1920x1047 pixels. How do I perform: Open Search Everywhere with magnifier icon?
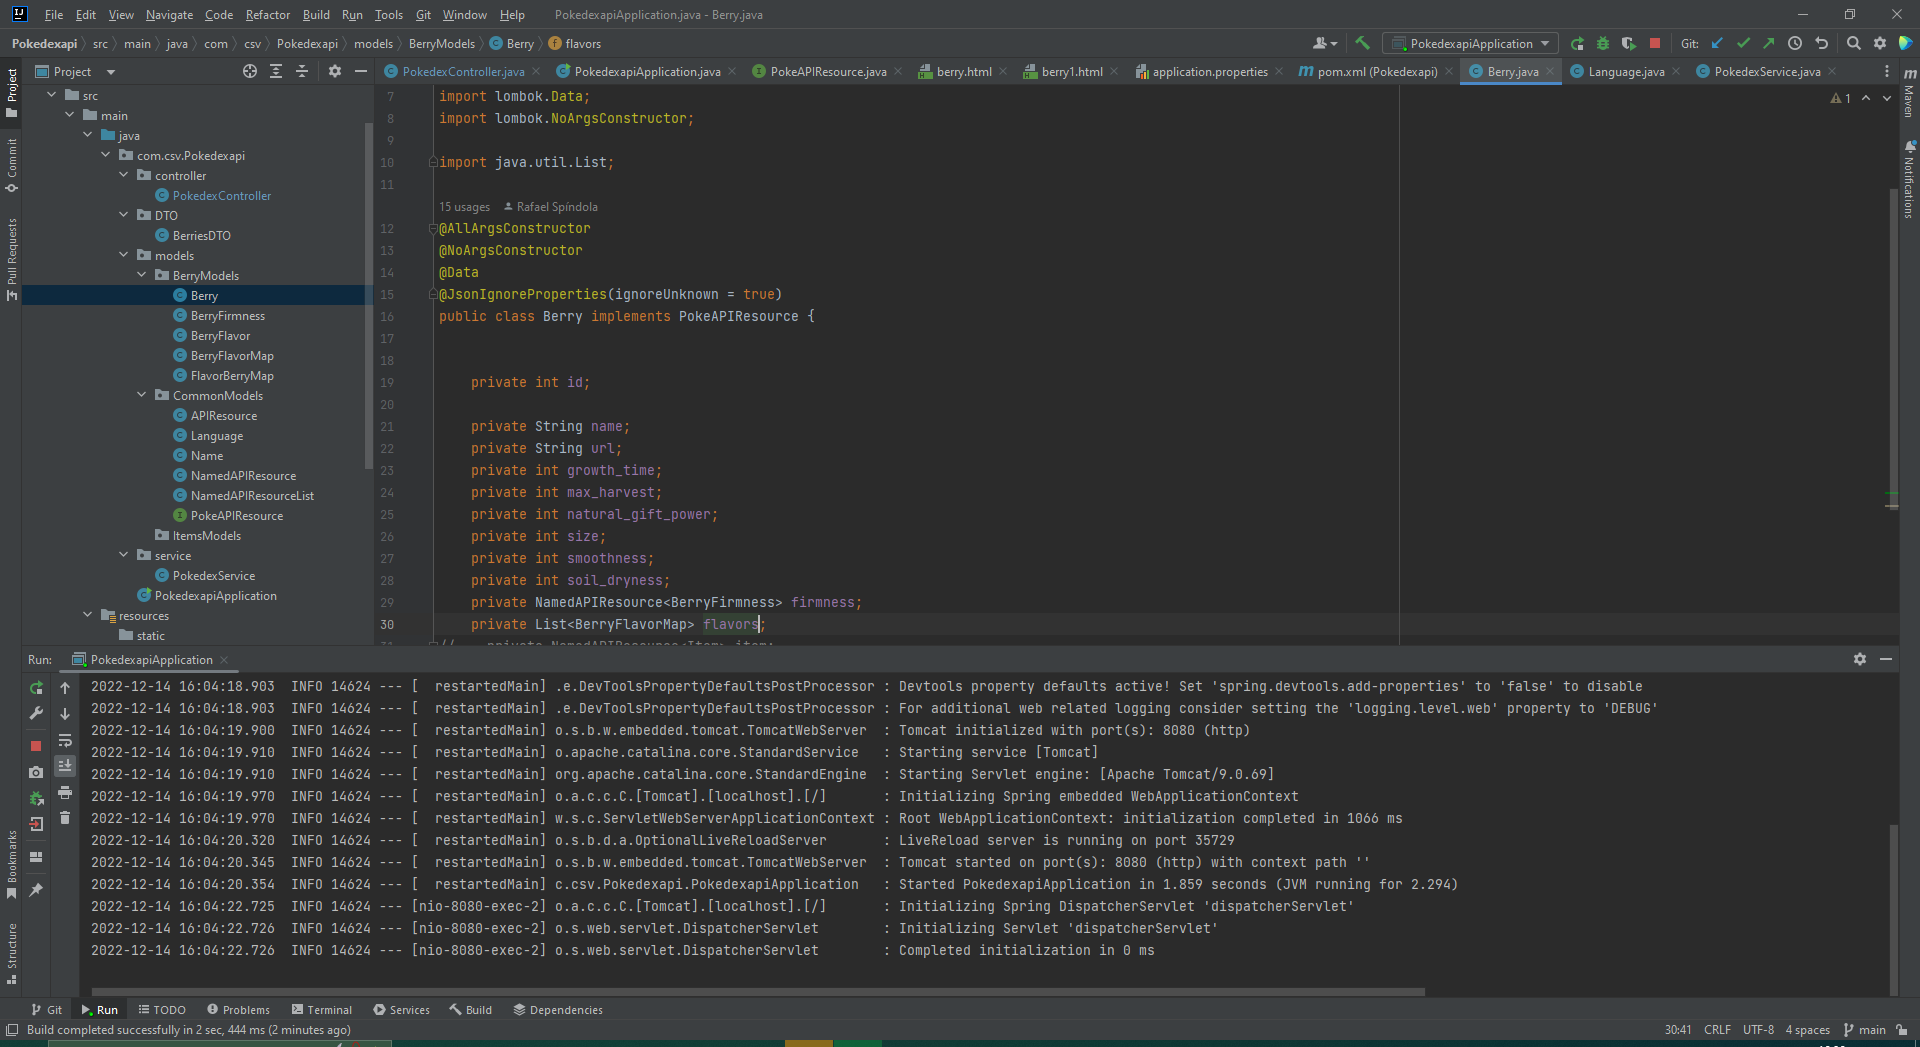tap(1854, 43)
